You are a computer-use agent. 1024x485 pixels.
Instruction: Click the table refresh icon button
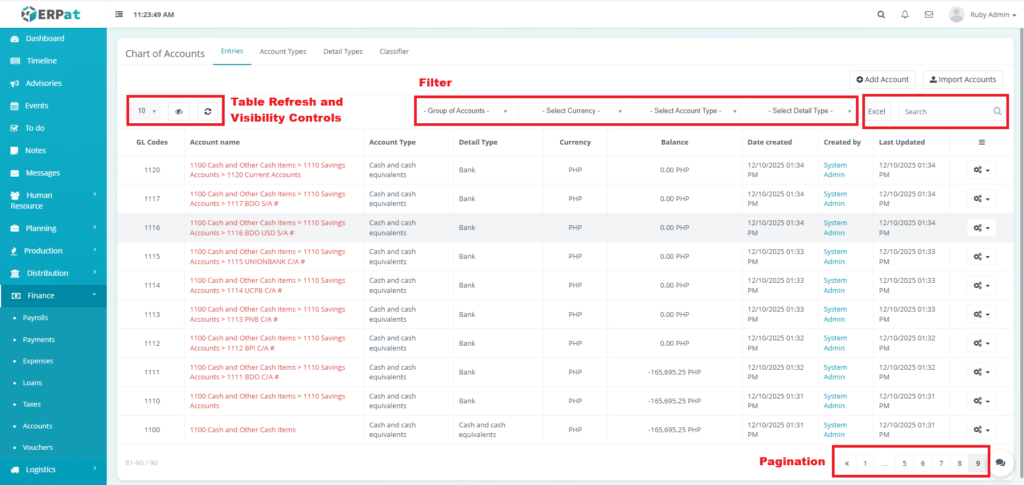(208, 111)
